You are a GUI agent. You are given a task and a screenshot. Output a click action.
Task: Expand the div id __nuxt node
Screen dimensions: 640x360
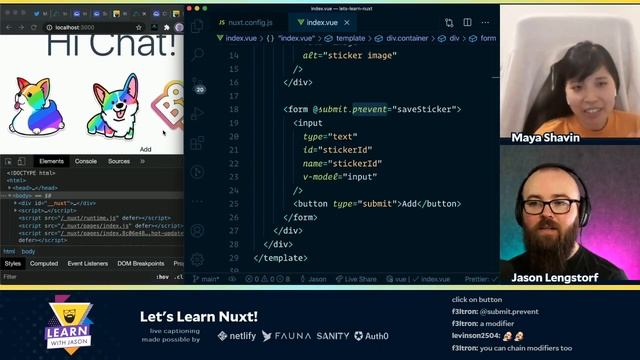16,203
